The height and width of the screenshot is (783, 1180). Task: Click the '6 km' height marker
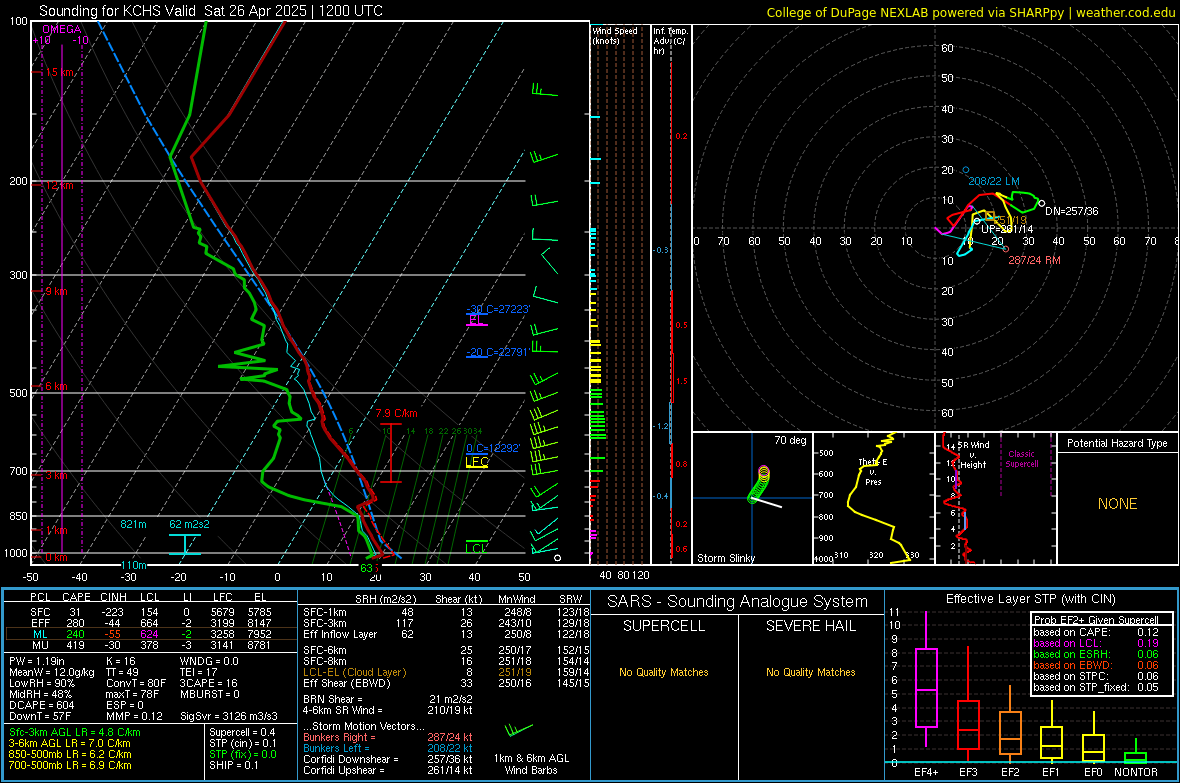point(56,386)
